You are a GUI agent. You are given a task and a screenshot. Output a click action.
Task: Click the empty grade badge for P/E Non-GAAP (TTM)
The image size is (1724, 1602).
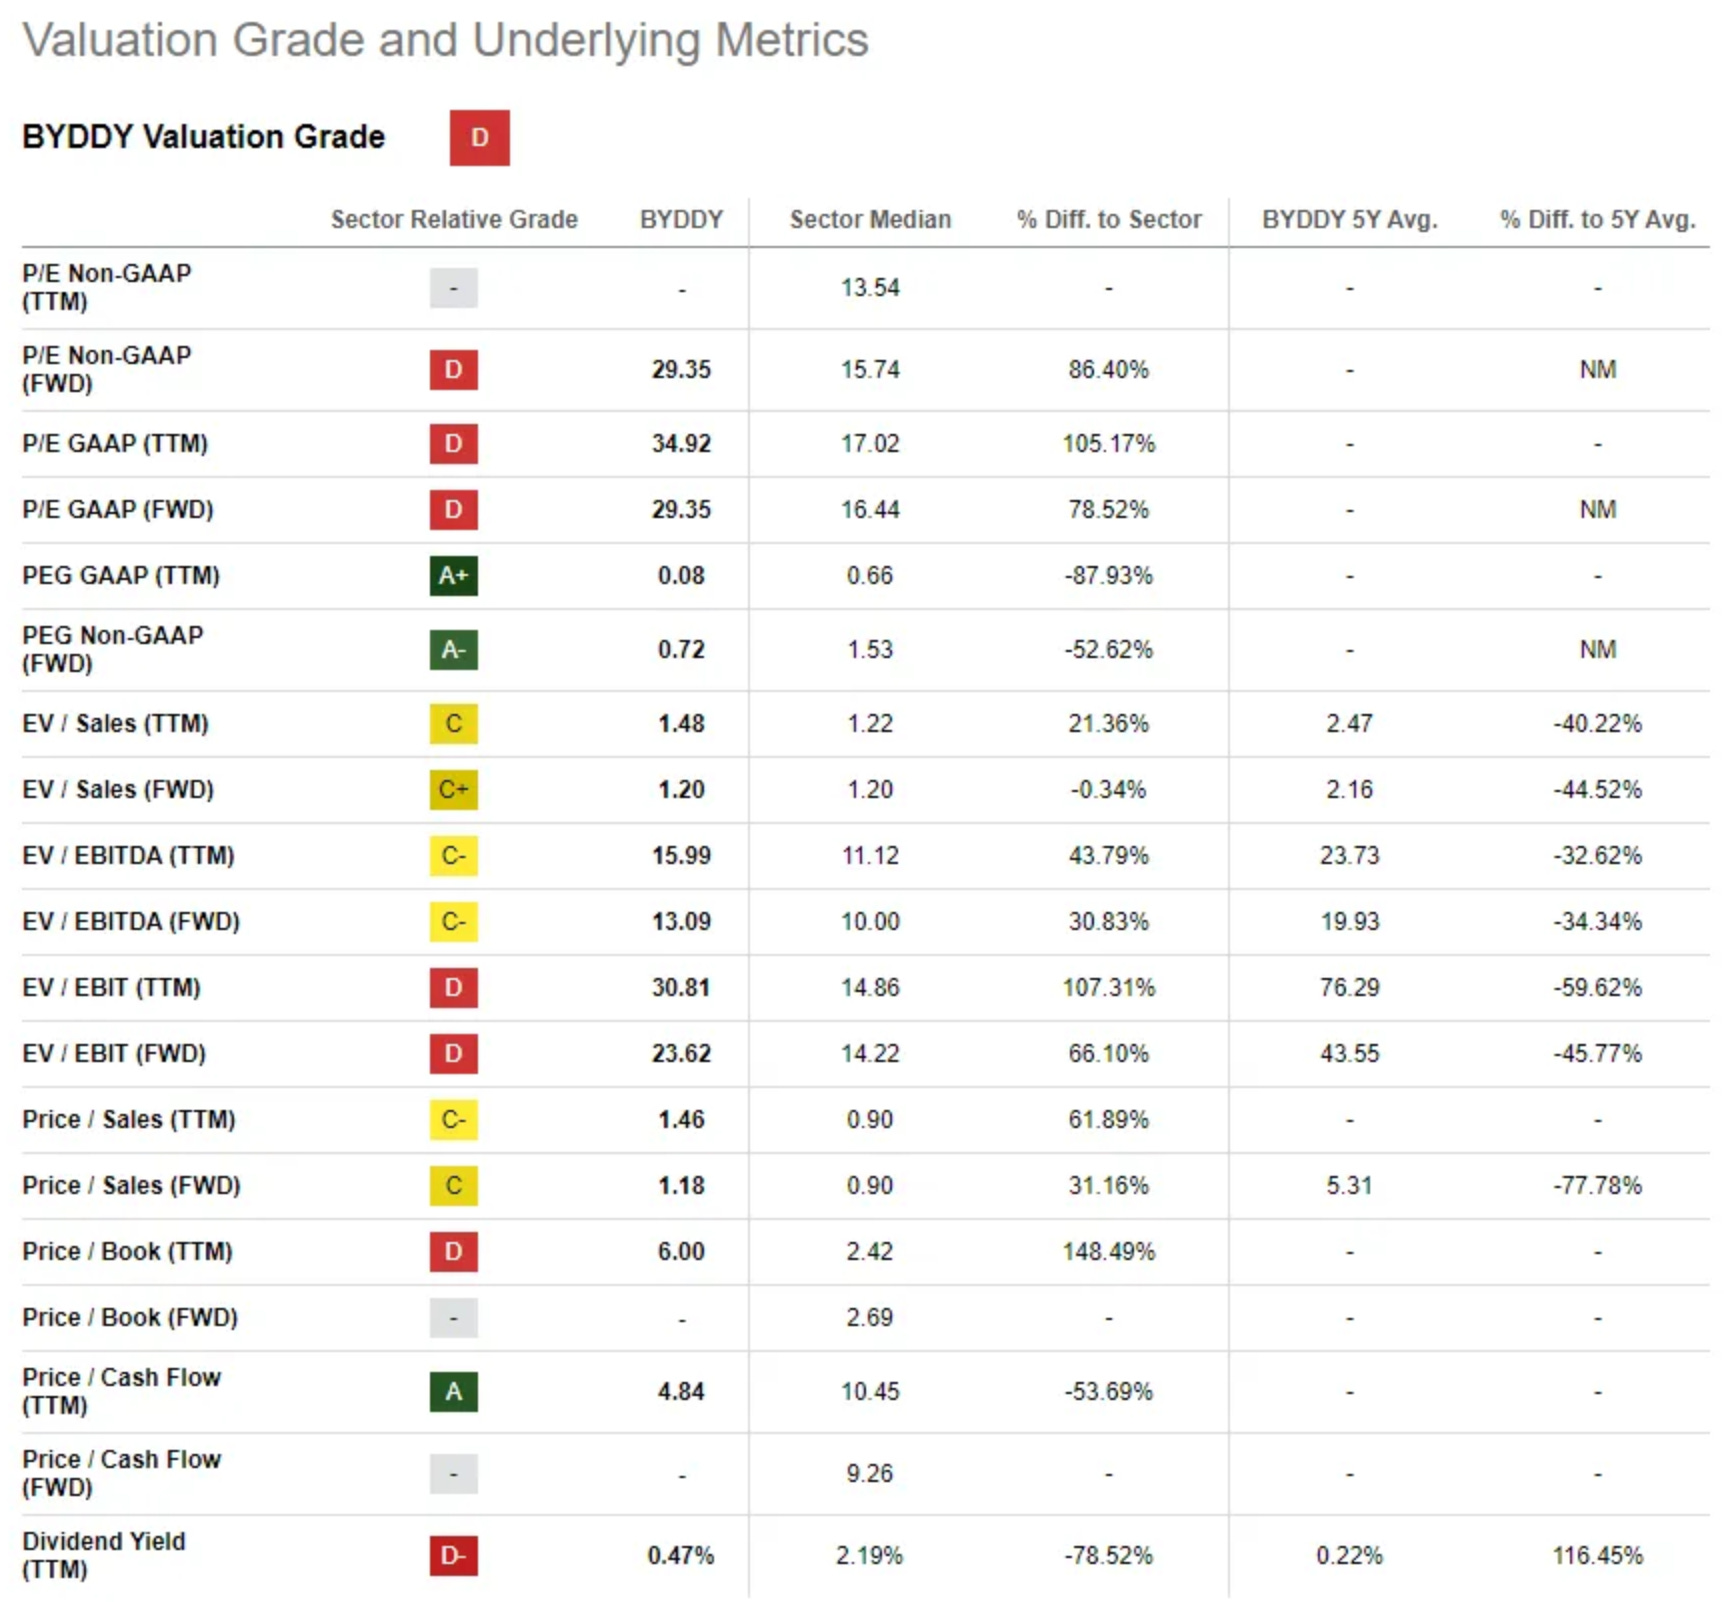(x=453, y=288)
